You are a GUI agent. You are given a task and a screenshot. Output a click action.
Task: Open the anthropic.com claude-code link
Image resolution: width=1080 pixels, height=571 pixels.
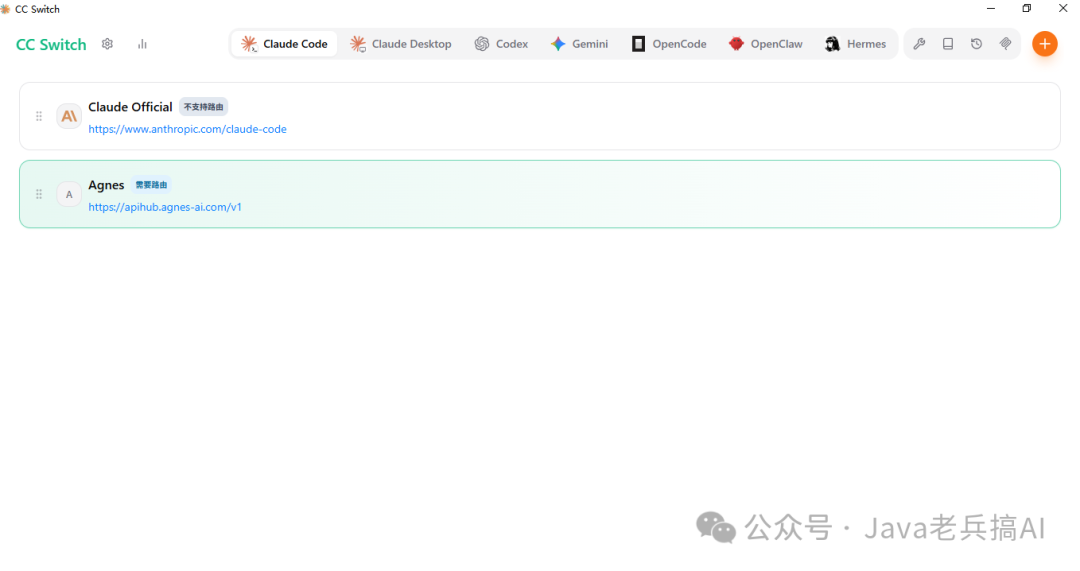(187, 129)
